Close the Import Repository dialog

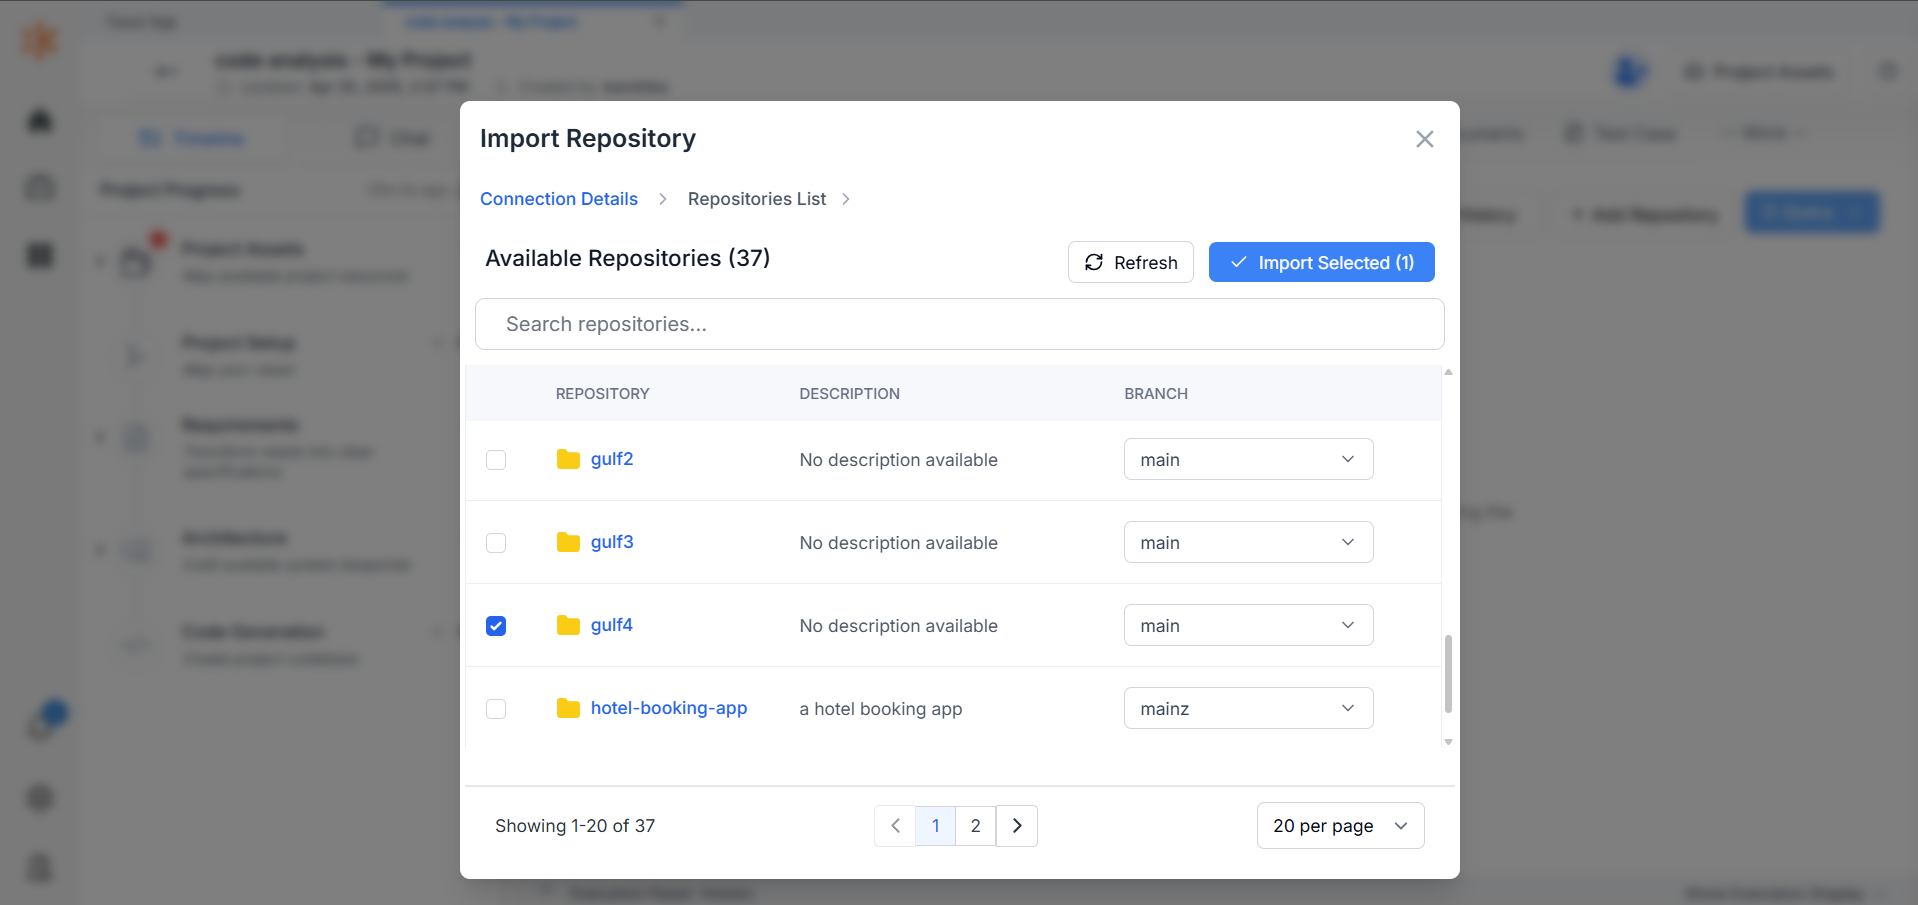coord(1425,139)
